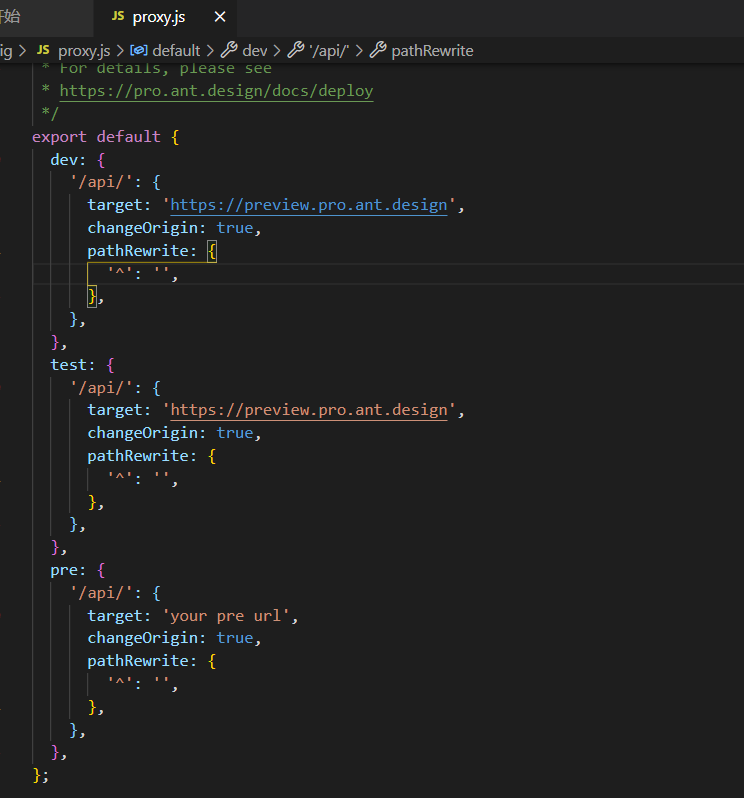Click the wrench icon before pathRewrite breadcrumb
This screenshot has width=744, height=798.
tap(378, 50)
